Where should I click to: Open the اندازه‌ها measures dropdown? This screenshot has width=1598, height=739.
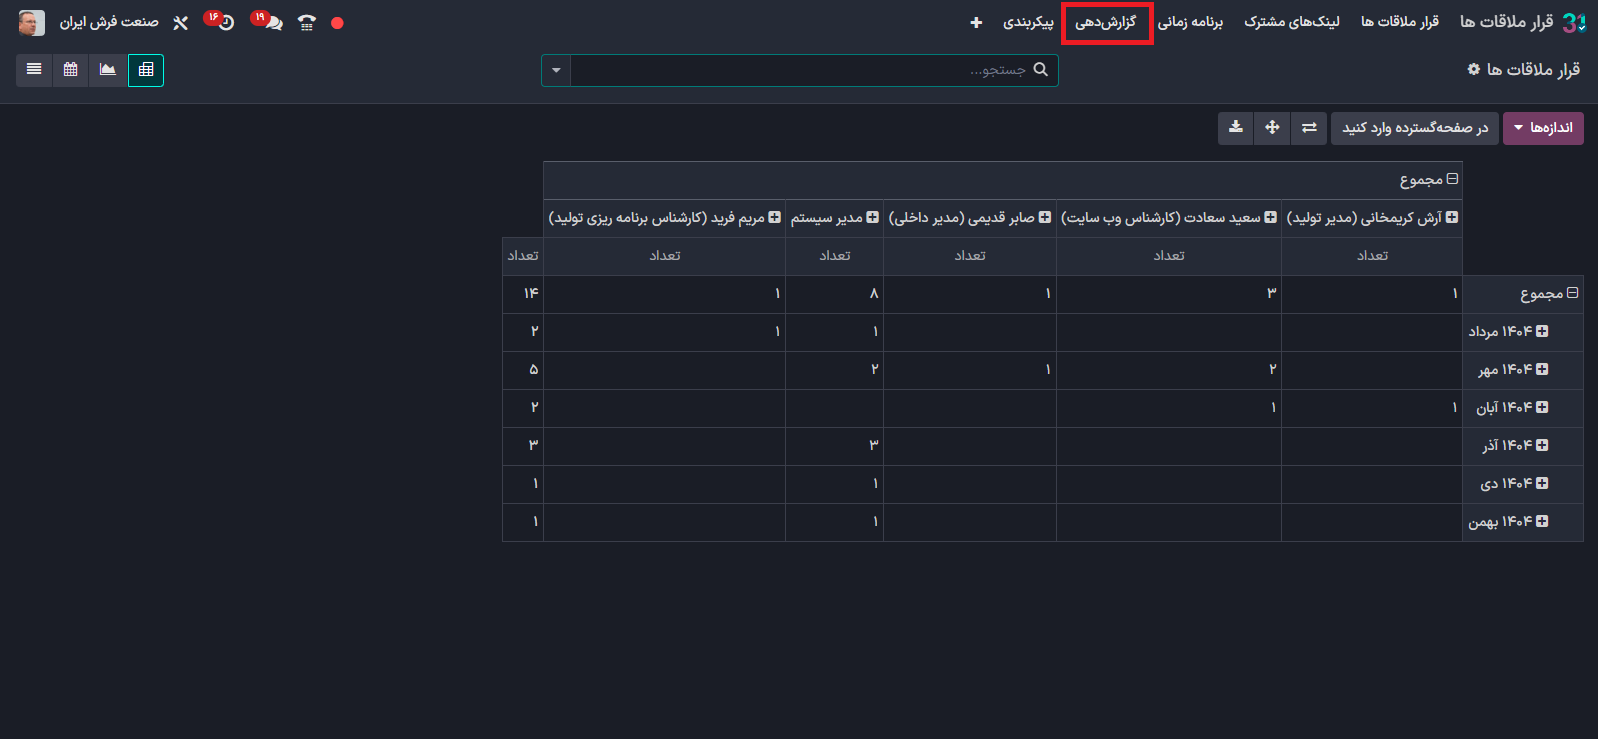(1542, 128)
